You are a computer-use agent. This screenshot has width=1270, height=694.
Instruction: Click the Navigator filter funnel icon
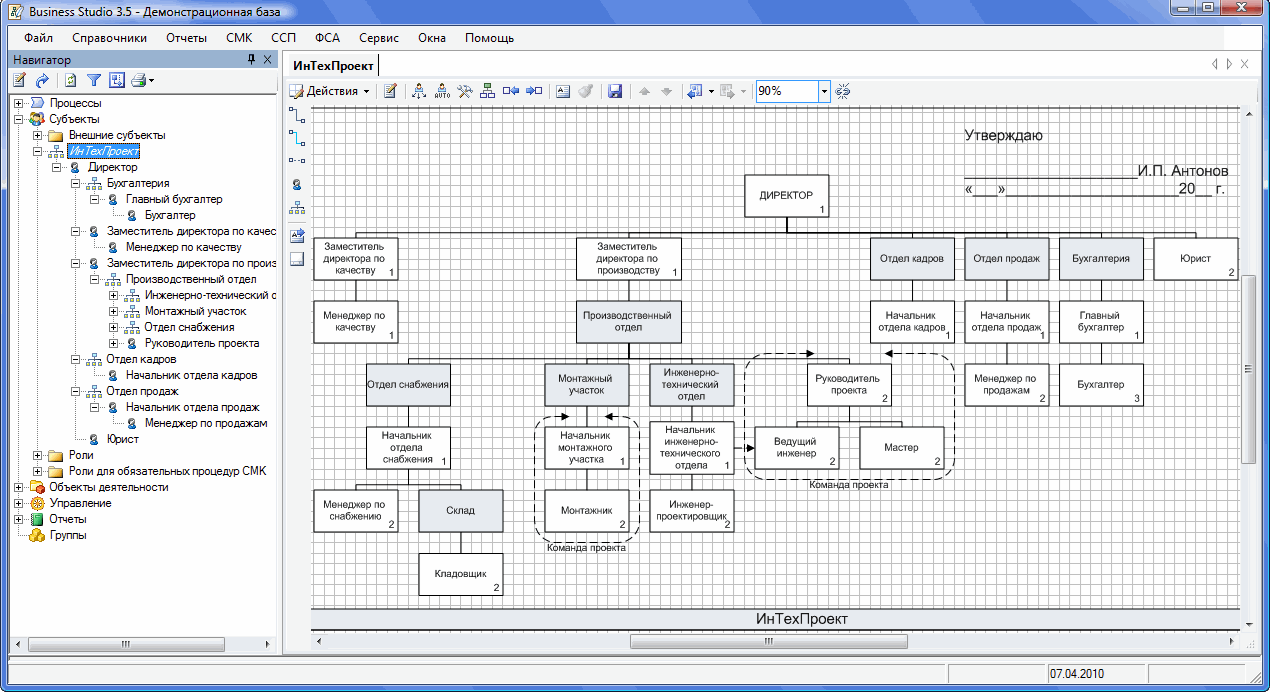93,80
